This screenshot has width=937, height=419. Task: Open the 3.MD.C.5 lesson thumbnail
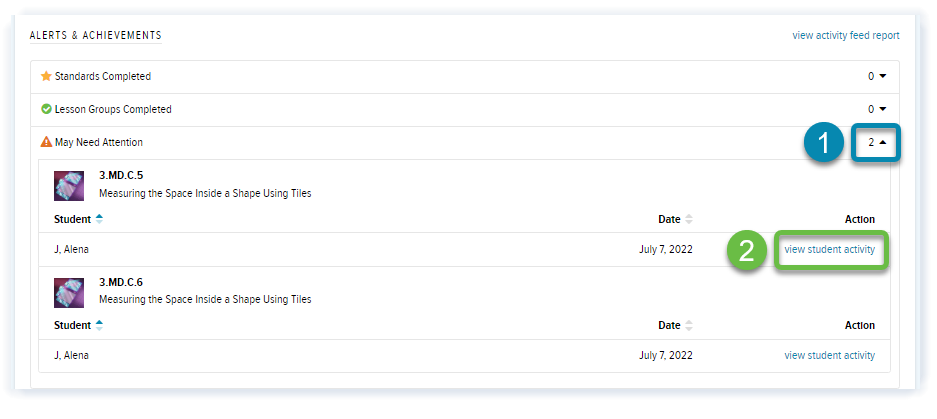point(68,185)
